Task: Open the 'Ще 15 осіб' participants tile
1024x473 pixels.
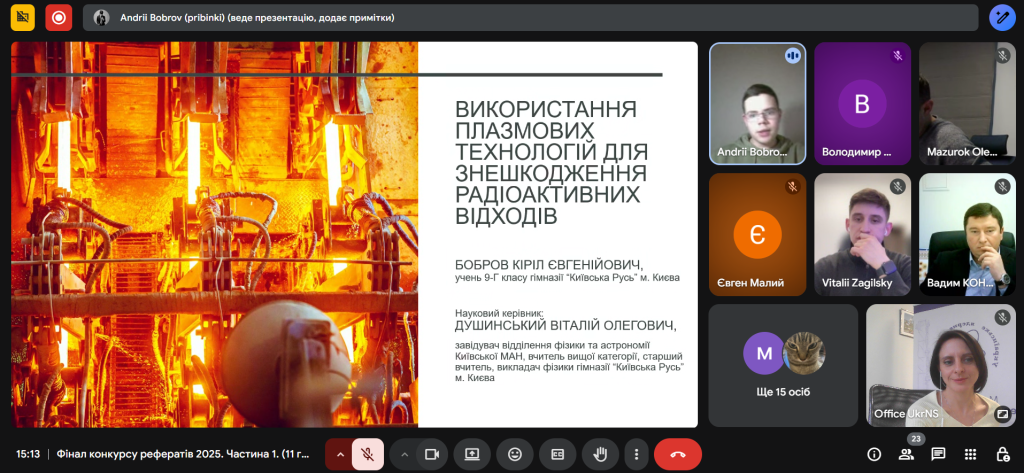Action: pyautogui.click(x=783, y=365)
